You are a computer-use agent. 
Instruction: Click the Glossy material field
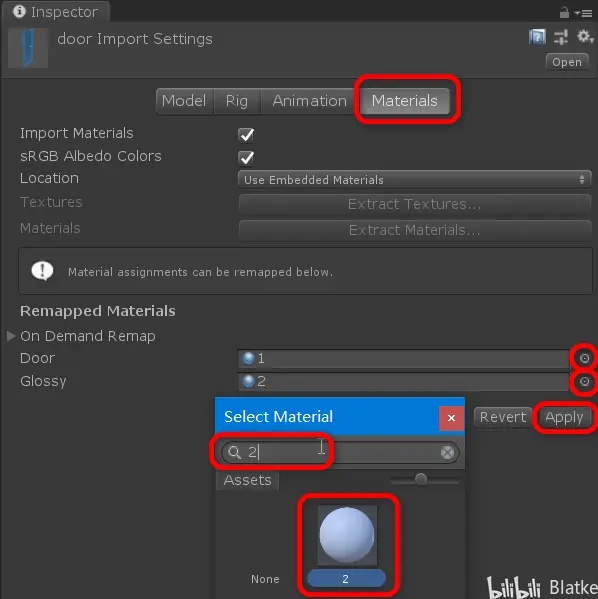pyautogui.click(x=404, y=381)
